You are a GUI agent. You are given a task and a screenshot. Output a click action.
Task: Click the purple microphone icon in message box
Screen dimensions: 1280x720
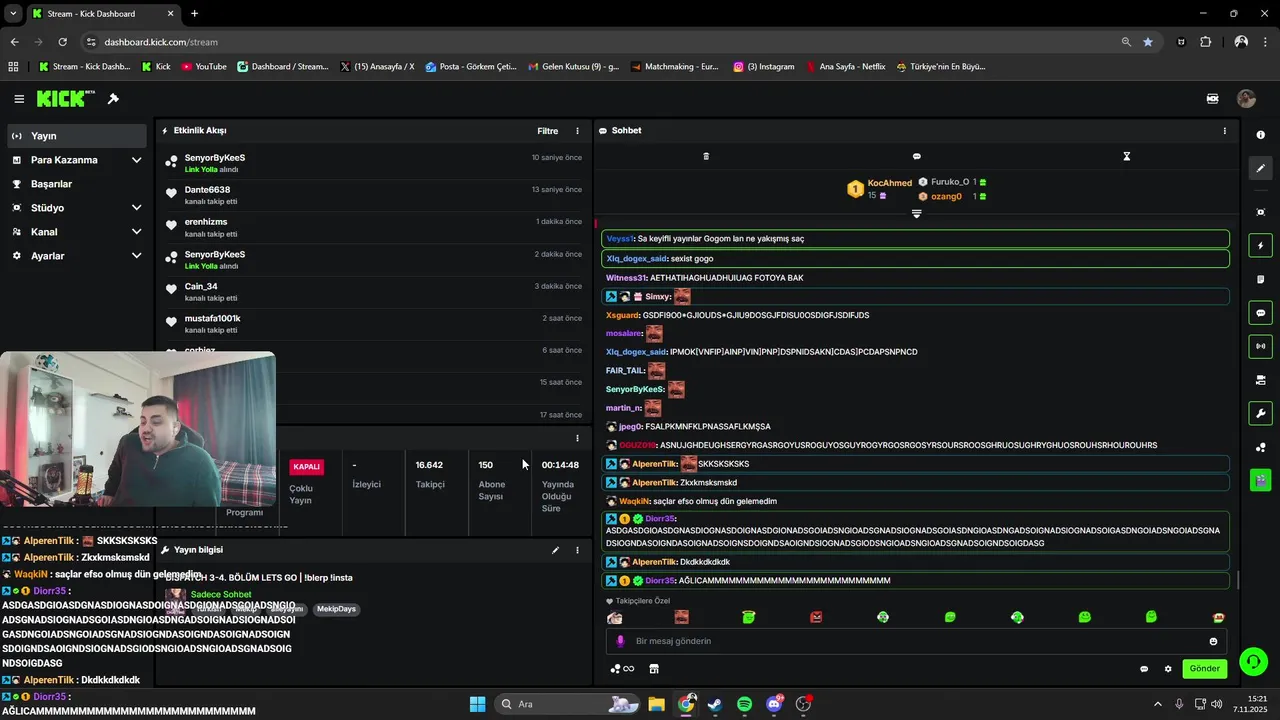tap(620, 641)
